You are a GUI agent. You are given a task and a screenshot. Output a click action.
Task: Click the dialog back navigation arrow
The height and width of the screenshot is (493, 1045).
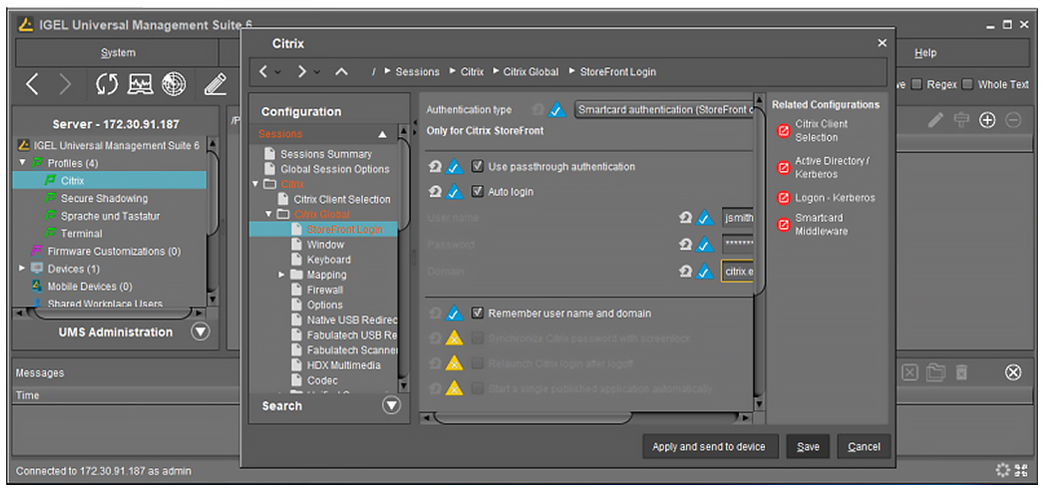[264, 71]
